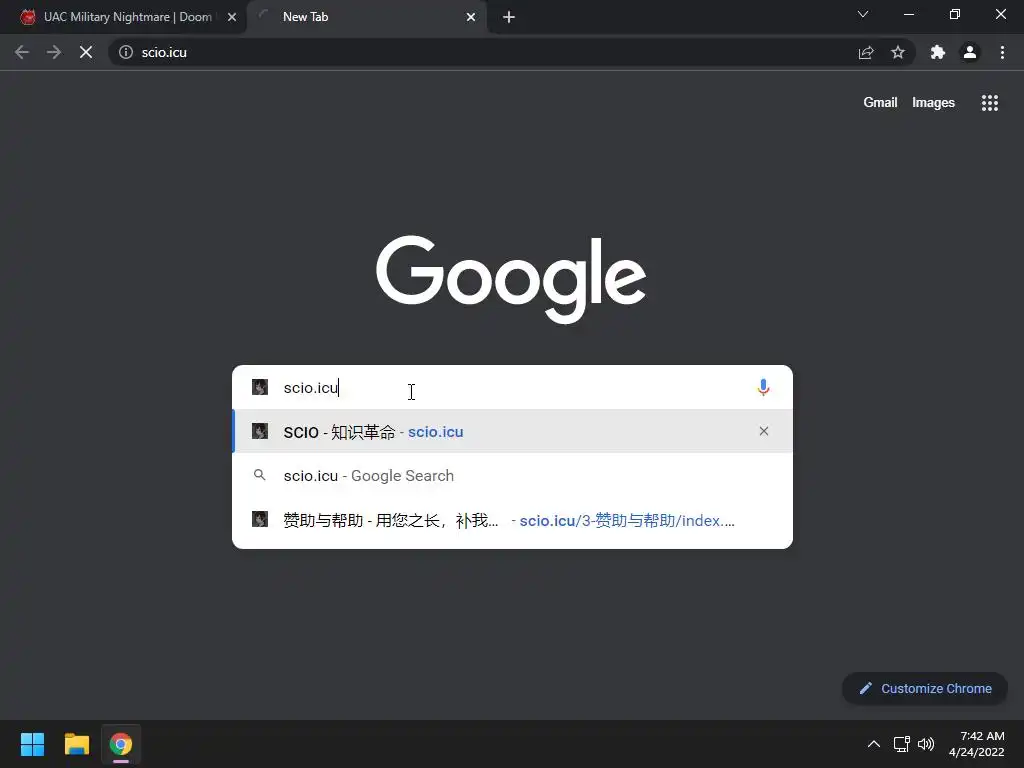This screenshot has height=768, width=1024.
Task: Close the UAC Military Nightmare tab
Action: [232, 17]
